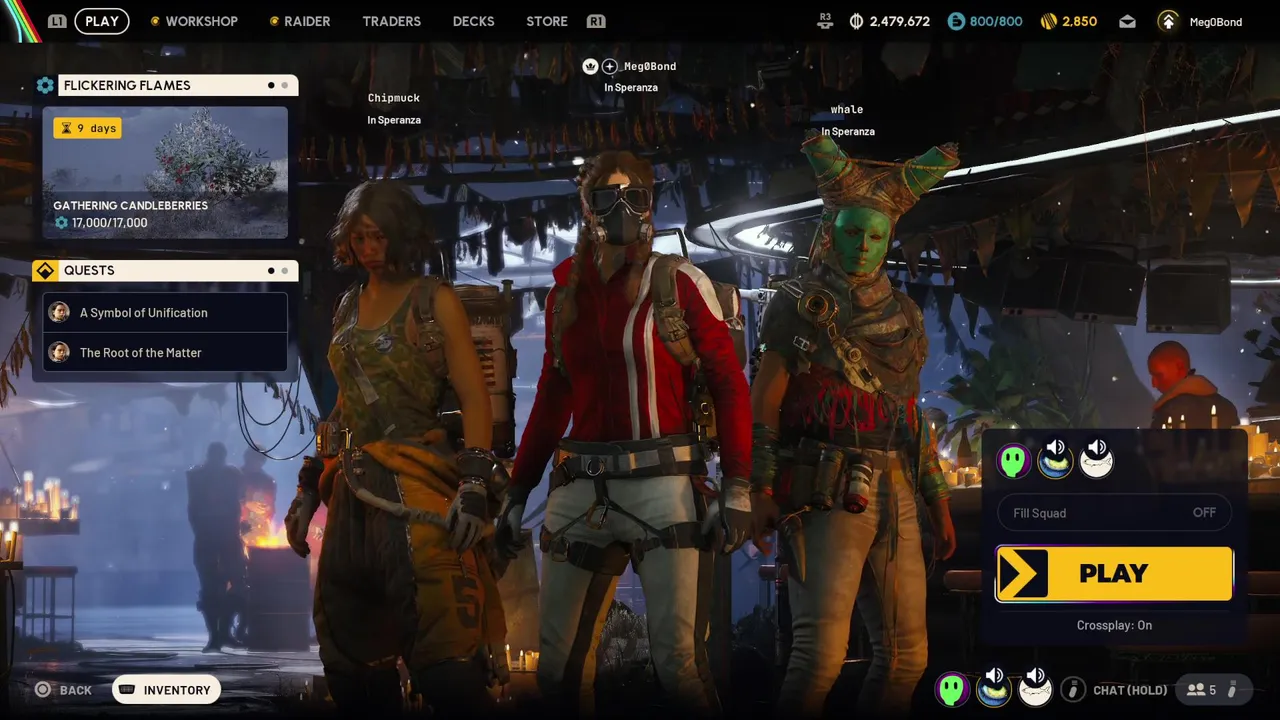Click the Flickering Flames gear icon
Viewport: 1280px width, 720px height.
click(x=45, y=86)
